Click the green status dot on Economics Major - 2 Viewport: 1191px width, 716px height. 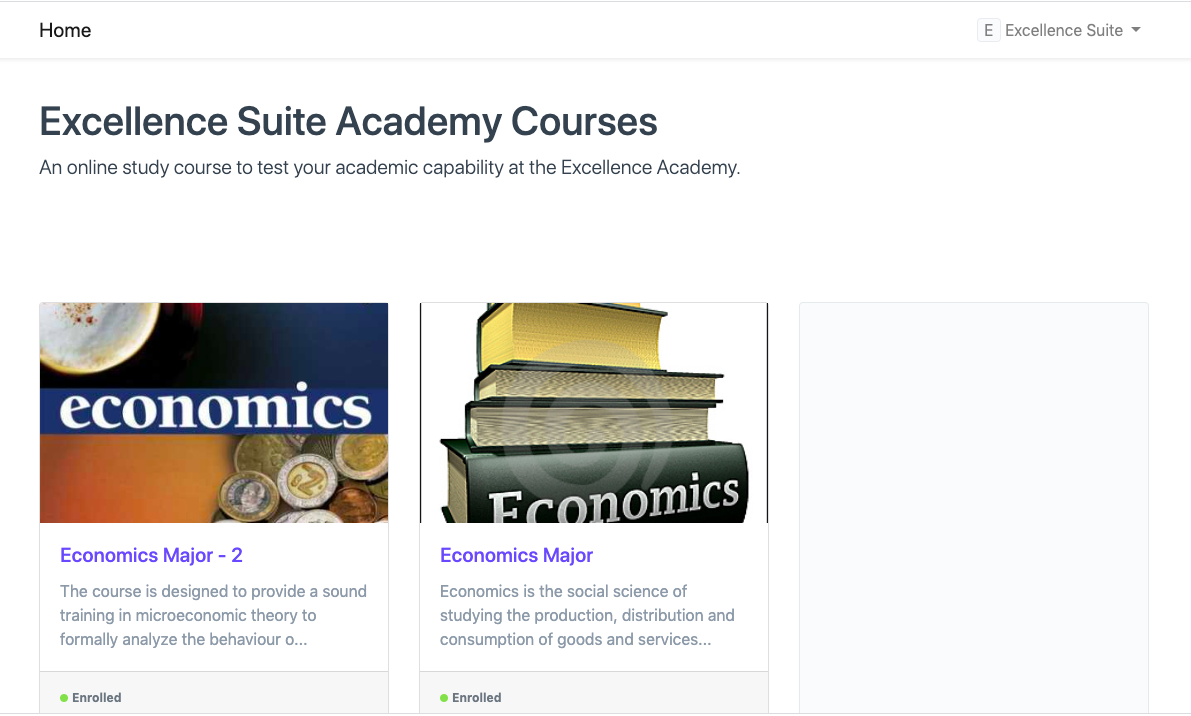pyautogui.click(x=64, y=697)
